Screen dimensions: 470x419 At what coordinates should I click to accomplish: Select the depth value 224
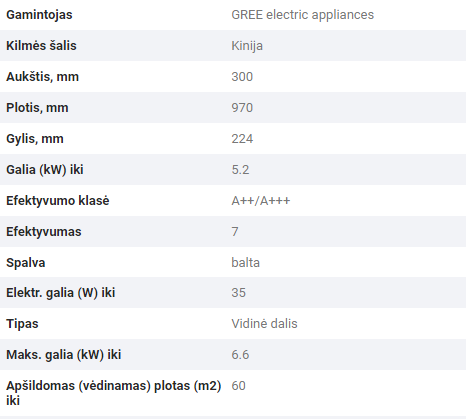pyautogui.click(x=242, y=139)
